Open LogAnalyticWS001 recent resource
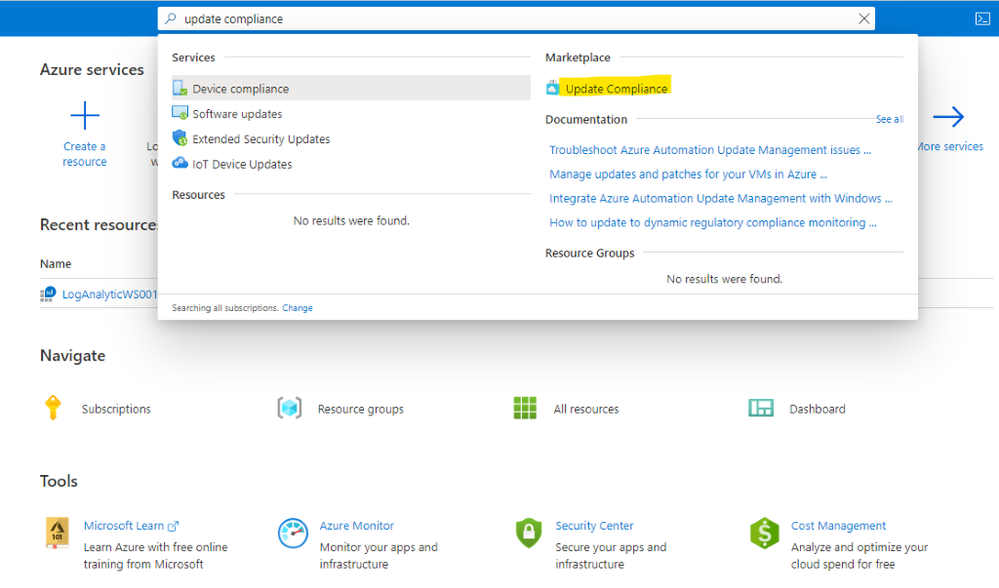999x588 pixels. tap(109, 294)
